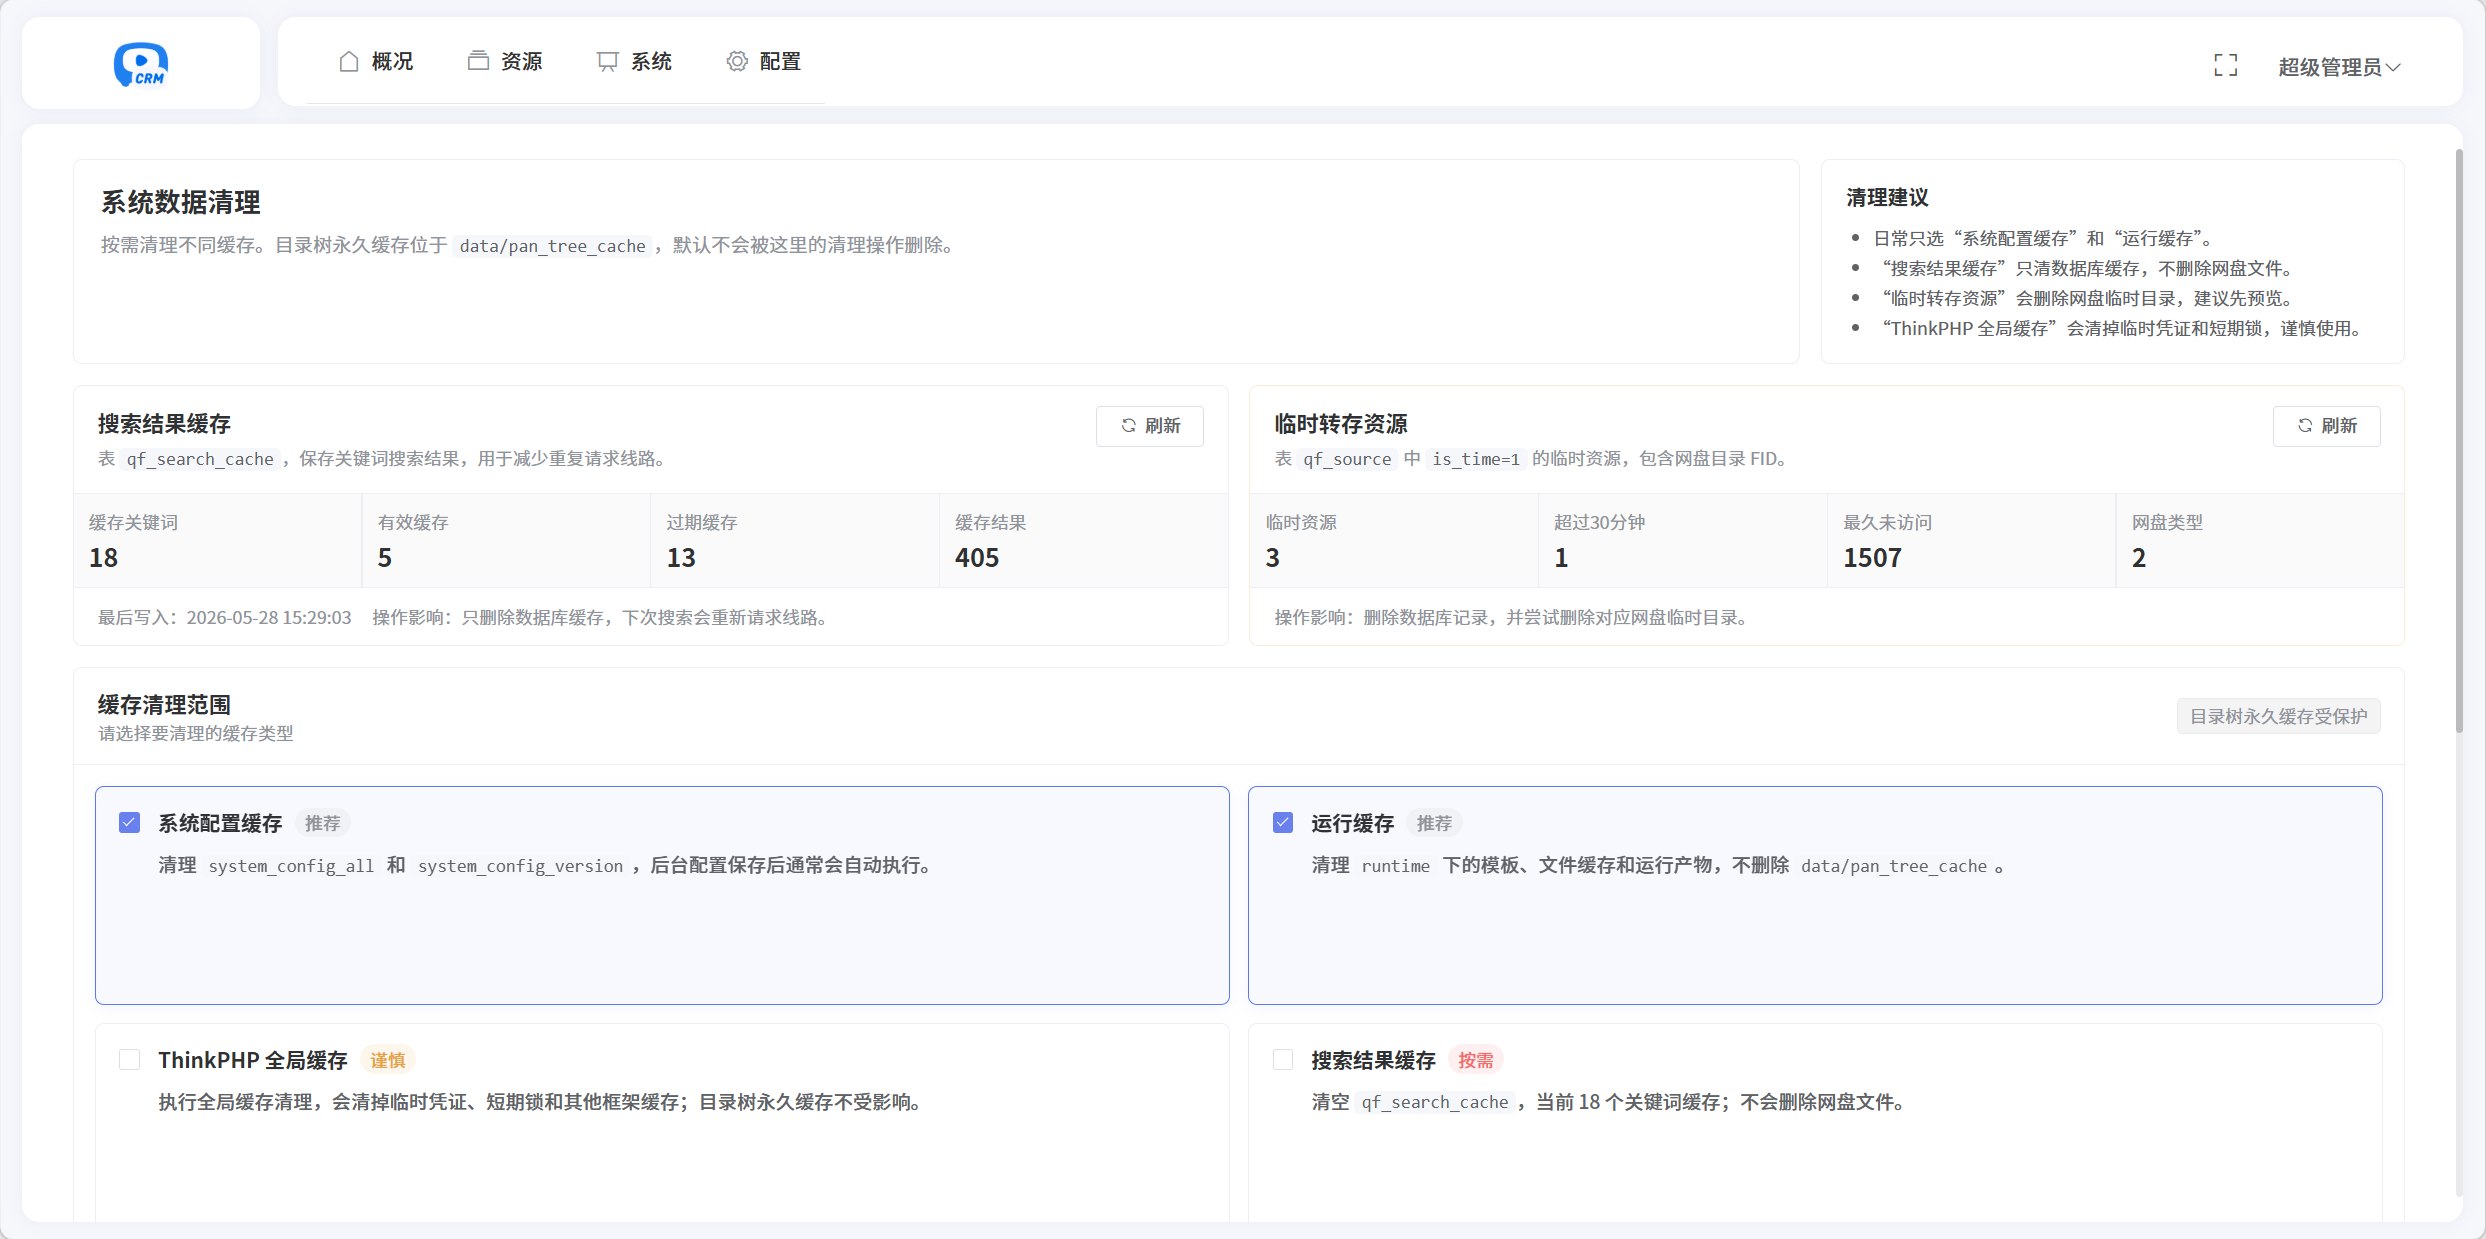The height and width of the screenshot is (1239, 2486).
Task: Click the 清理建议 heading
Action: tap(1887, 198)
